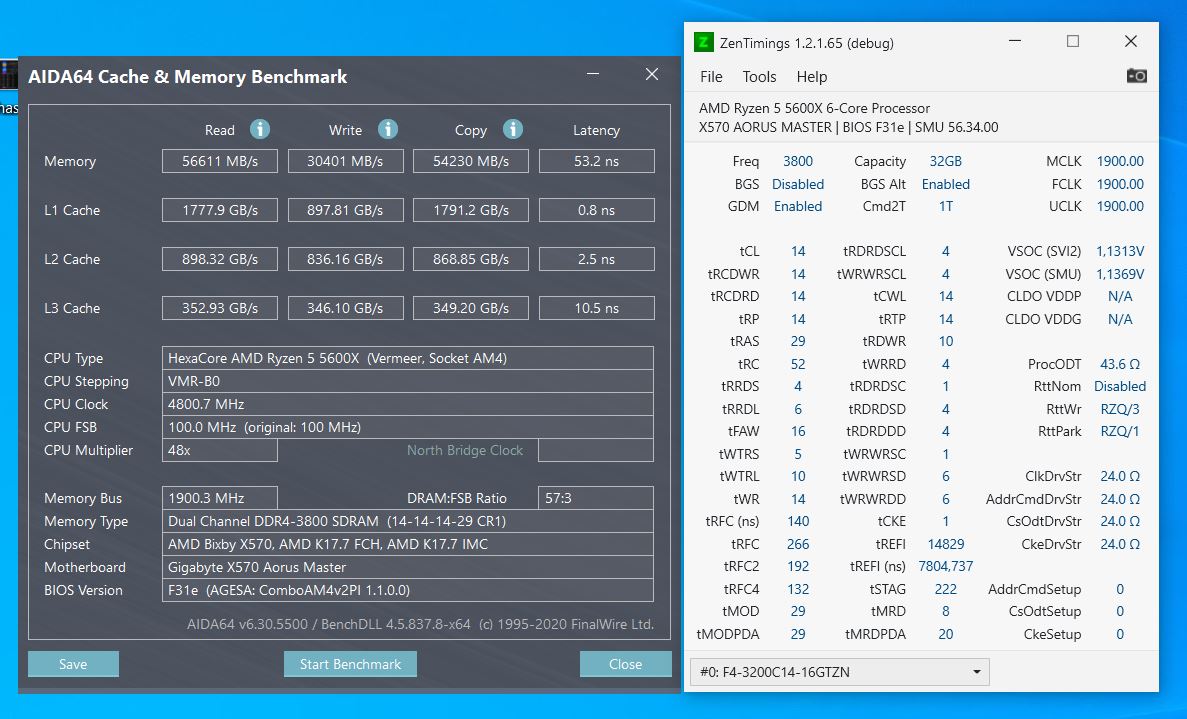This screenshot has height=719, width=1187.
Task: Click L3 Cache Copy value 349.20 GB/s
Action: coord(471,308)
